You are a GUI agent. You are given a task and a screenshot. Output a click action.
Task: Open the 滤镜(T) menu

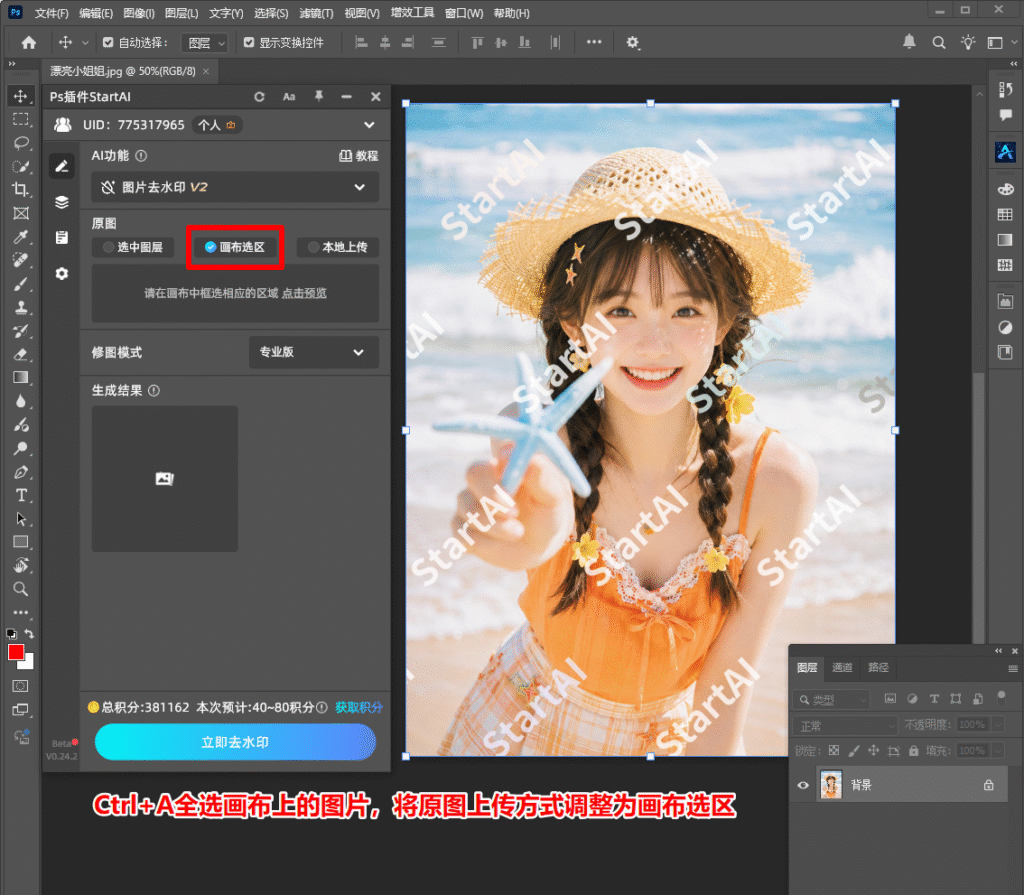coord(316,13)
